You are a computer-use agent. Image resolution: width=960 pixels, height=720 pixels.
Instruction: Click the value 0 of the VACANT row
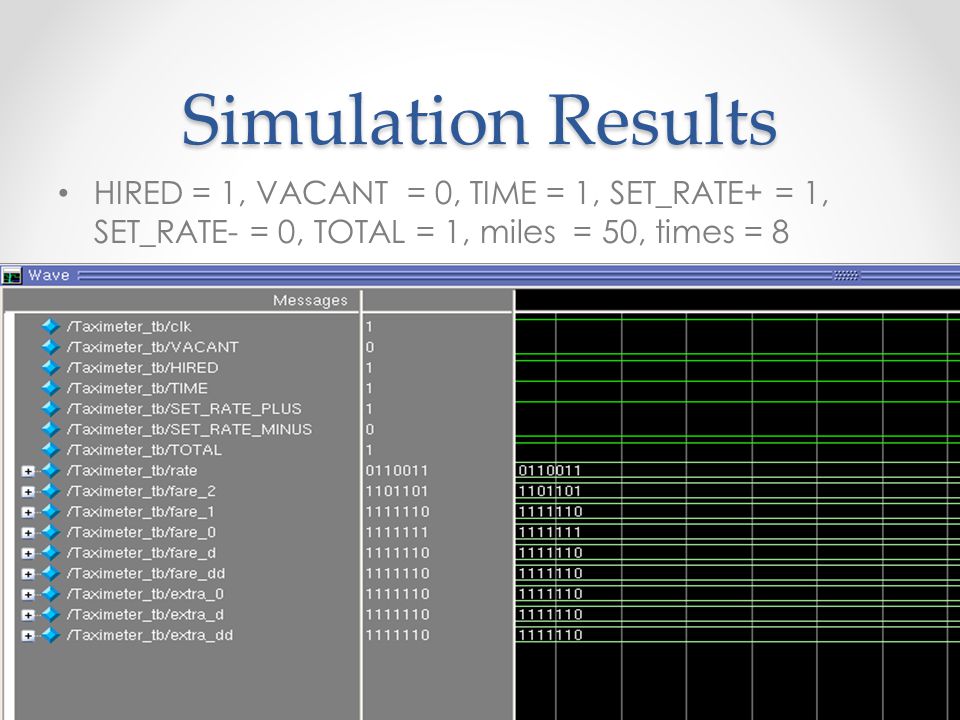tap(370, 347)
